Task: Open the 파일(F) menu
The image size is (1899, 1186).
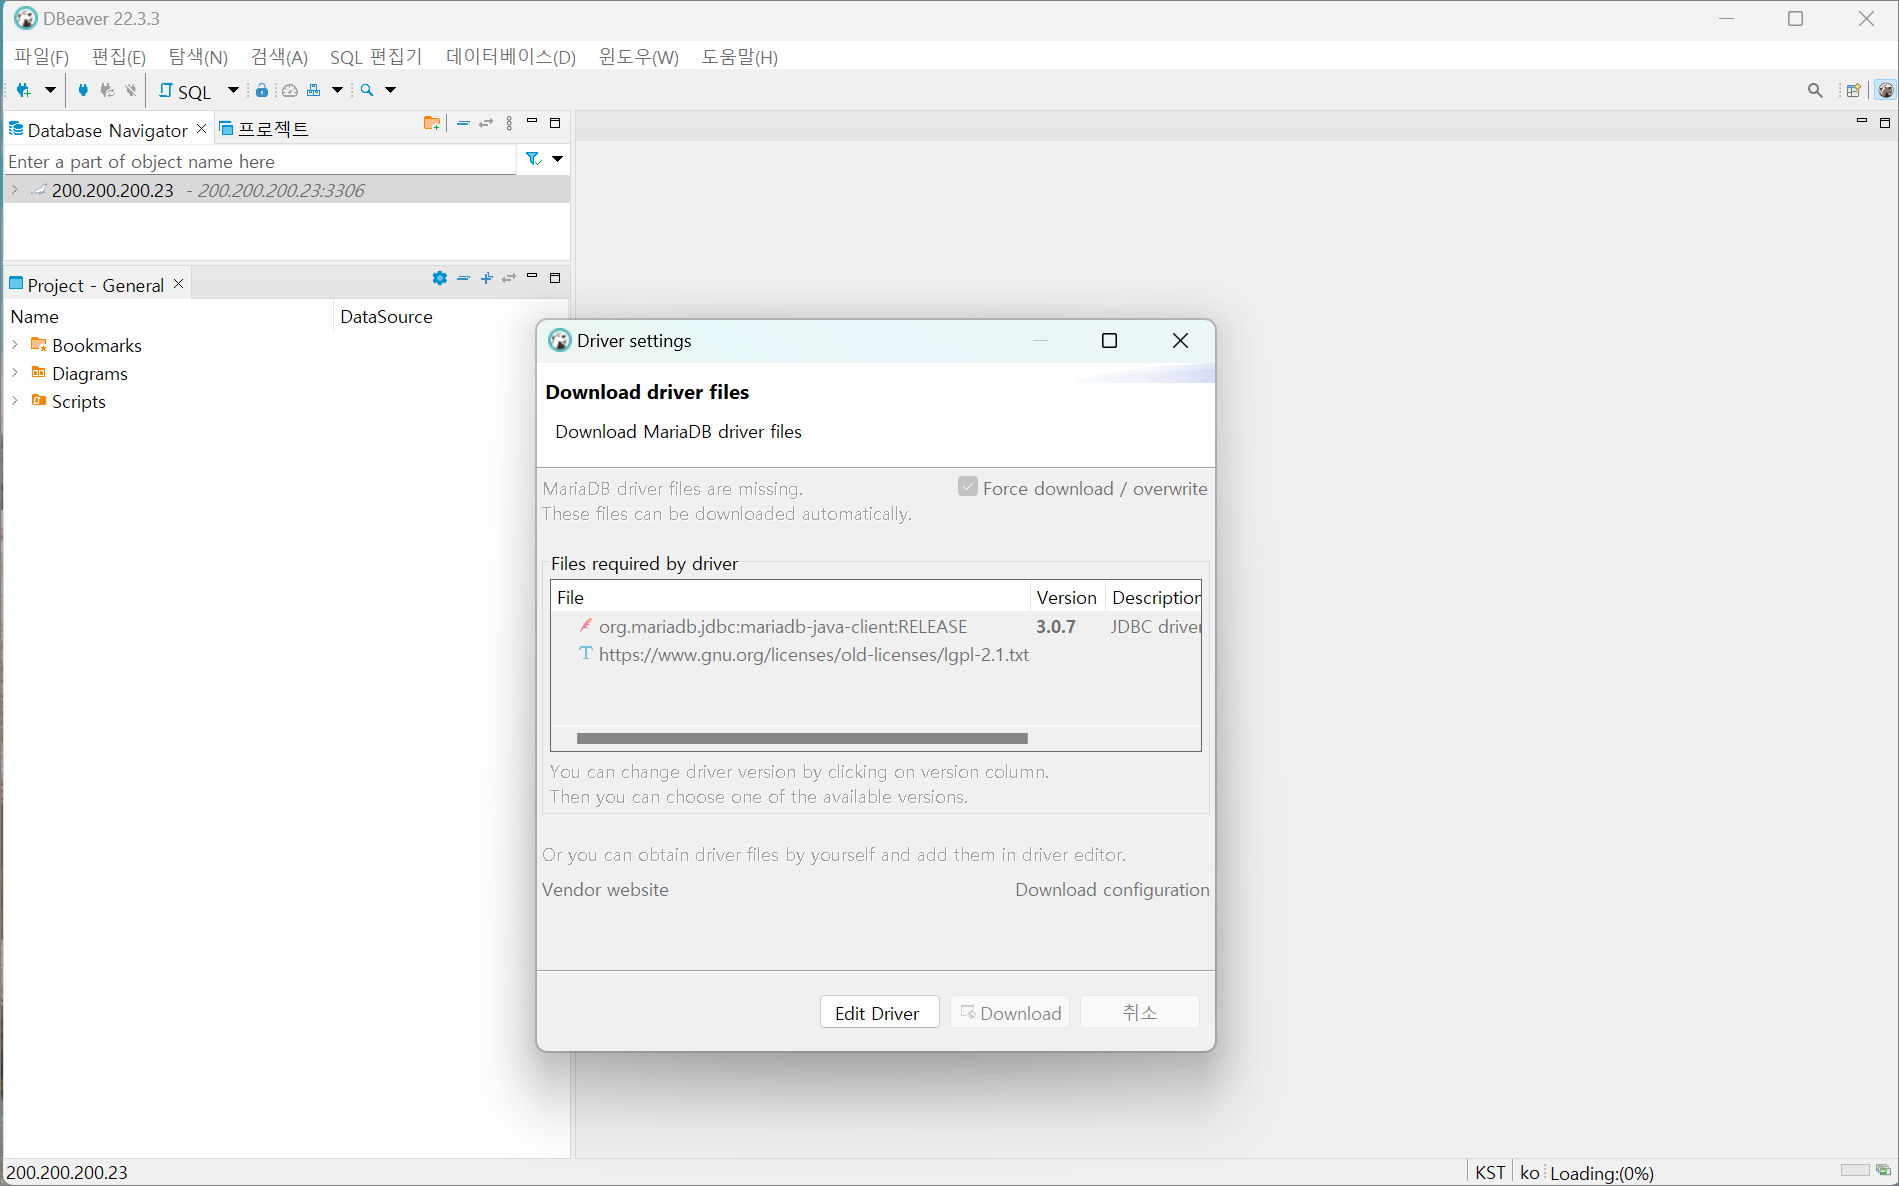Action: pyautogui.click(x=41, y=57)
